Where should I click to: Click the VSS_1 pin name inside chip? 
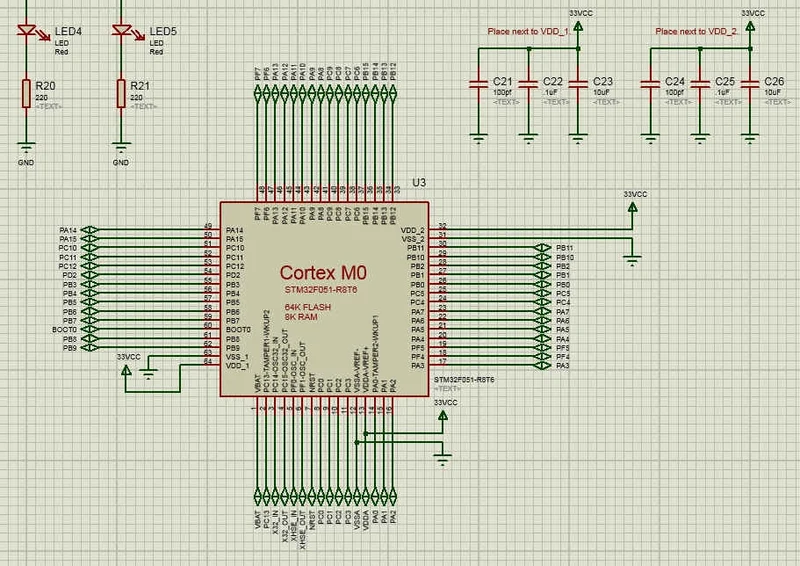pyautogui.click(x=237, y=357)
